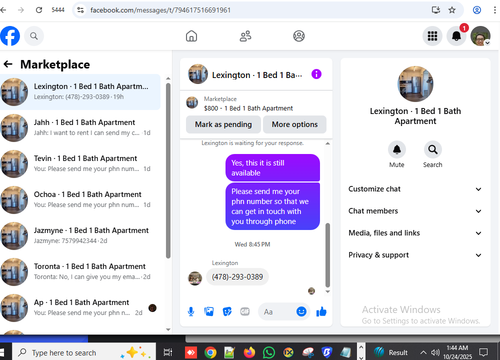Open the Windows notification center icon
Screen dimensions: 500x360
(483, 352)
